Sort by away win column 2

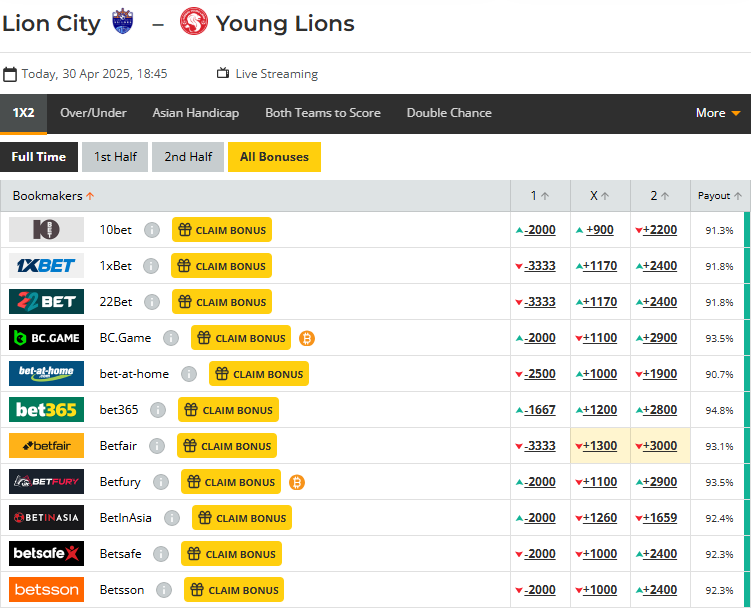(x=660, y=195)
